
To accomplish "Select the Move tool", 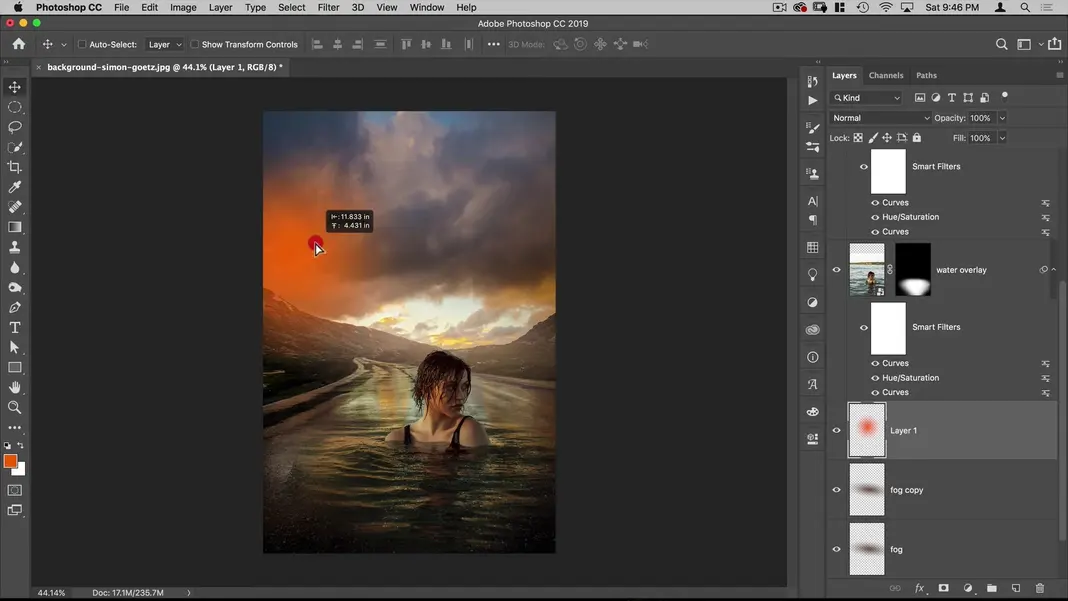I will [15, 87].
